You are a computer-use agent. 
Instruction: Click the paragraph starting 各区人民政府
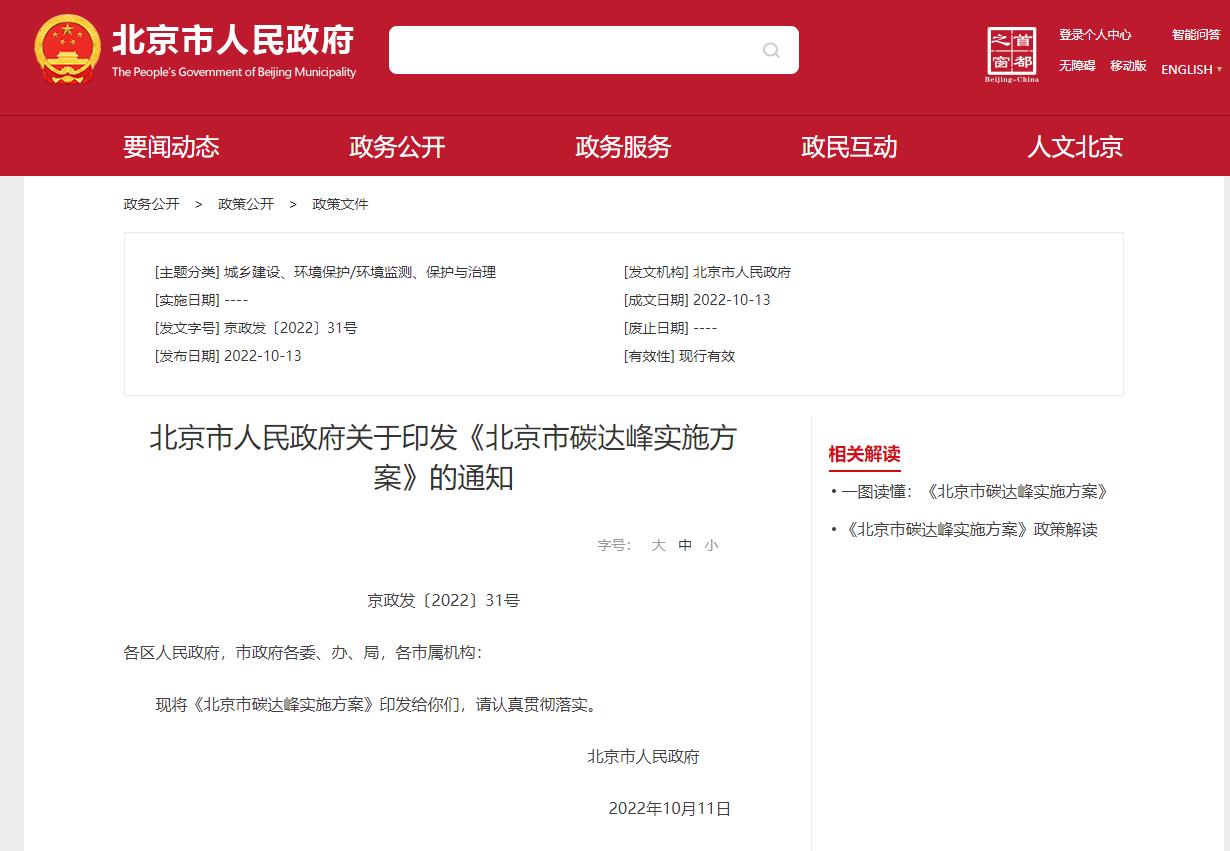click(x=303, y=653)
